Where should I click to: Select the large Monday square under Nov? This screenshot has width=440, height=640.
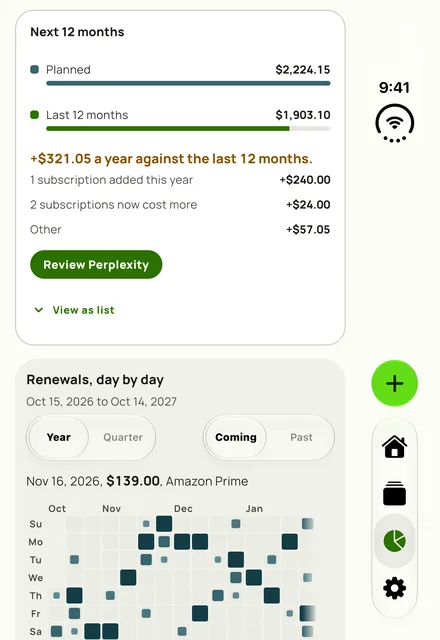coord(146,542)
